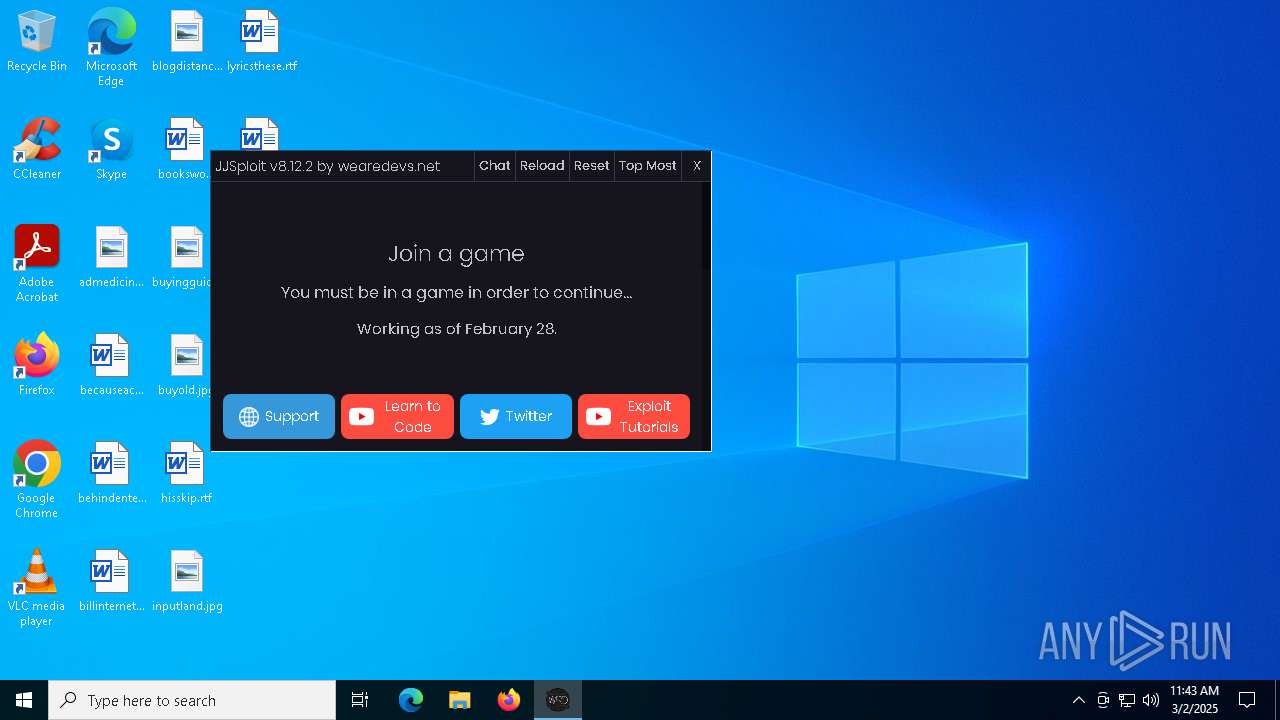This screenshot has width=1280, height=720.
Task: Select VLC media player shortcut
Action: 37,588
